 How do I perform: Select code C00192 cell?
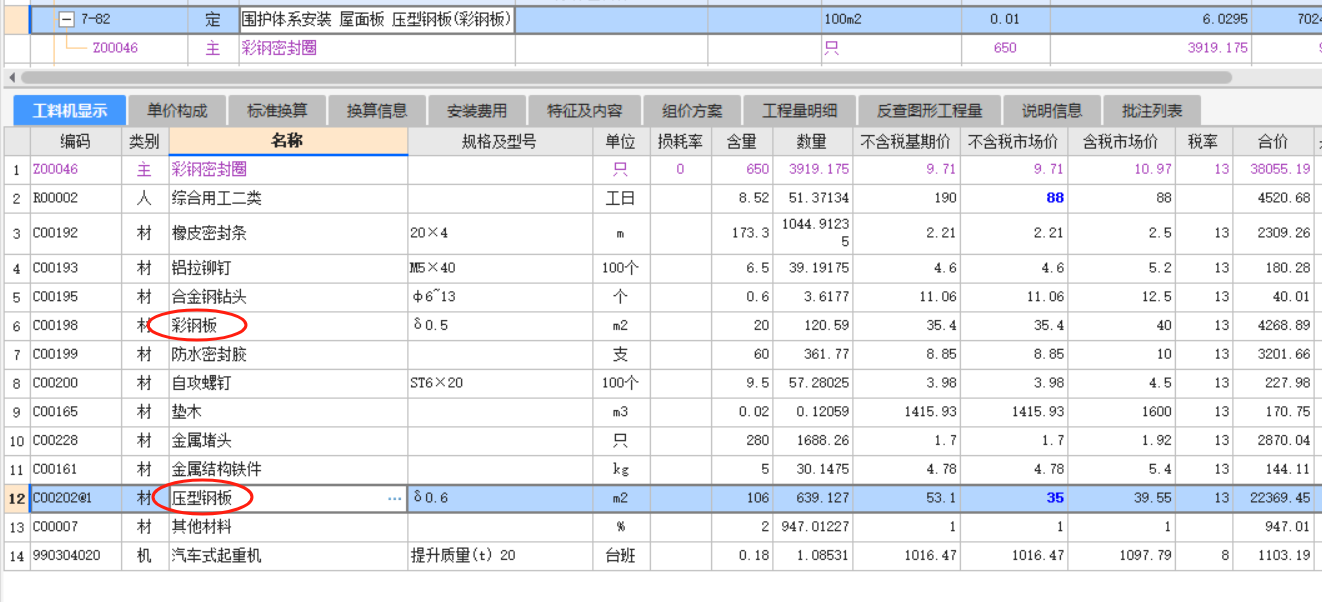(75, 233)
